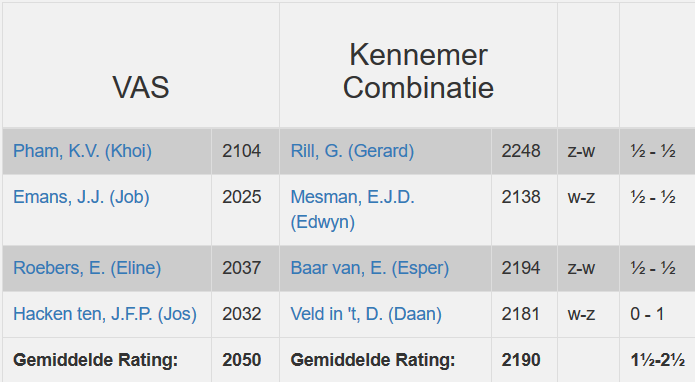This screenshot has height=382, width=695.
Task: Click the Kennemer Combinatie team header
Action: (418, 71)
